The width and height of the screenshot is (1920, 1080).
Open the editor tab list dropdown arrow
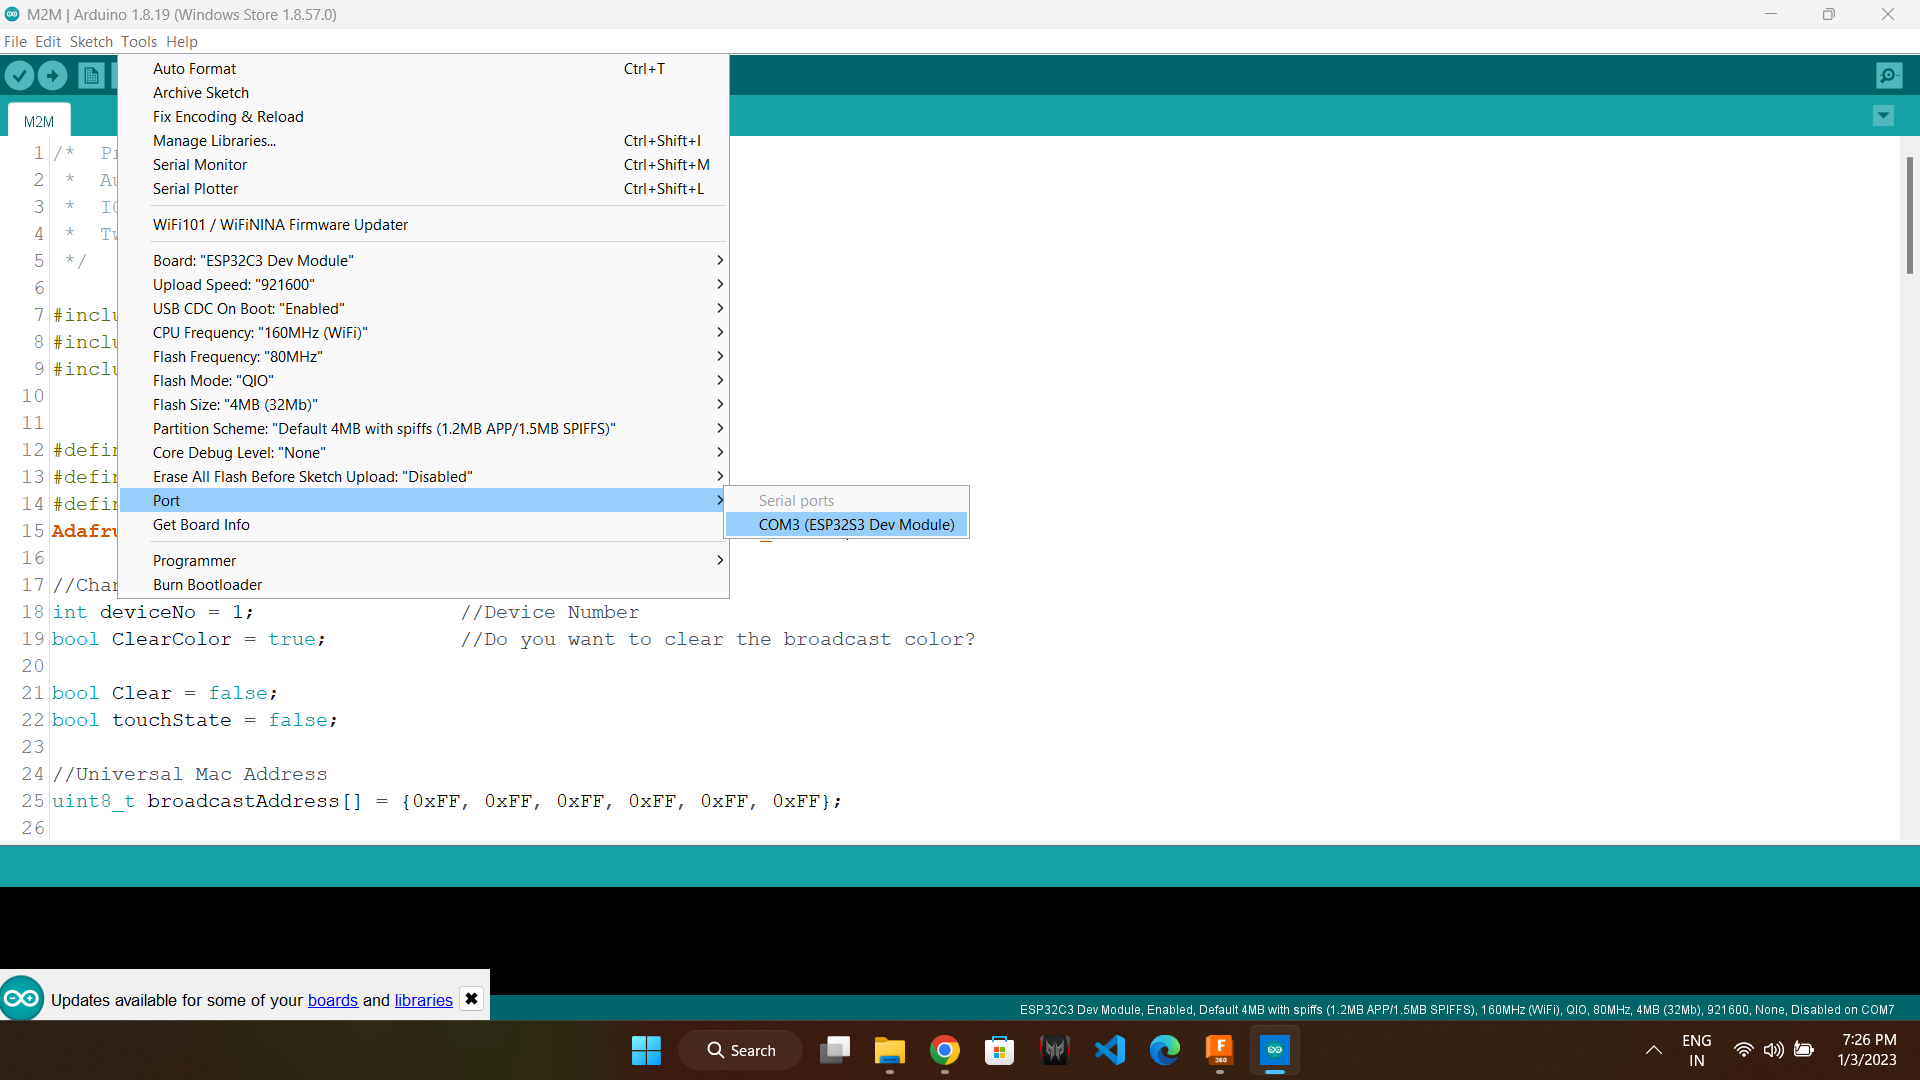point(1884,116)
